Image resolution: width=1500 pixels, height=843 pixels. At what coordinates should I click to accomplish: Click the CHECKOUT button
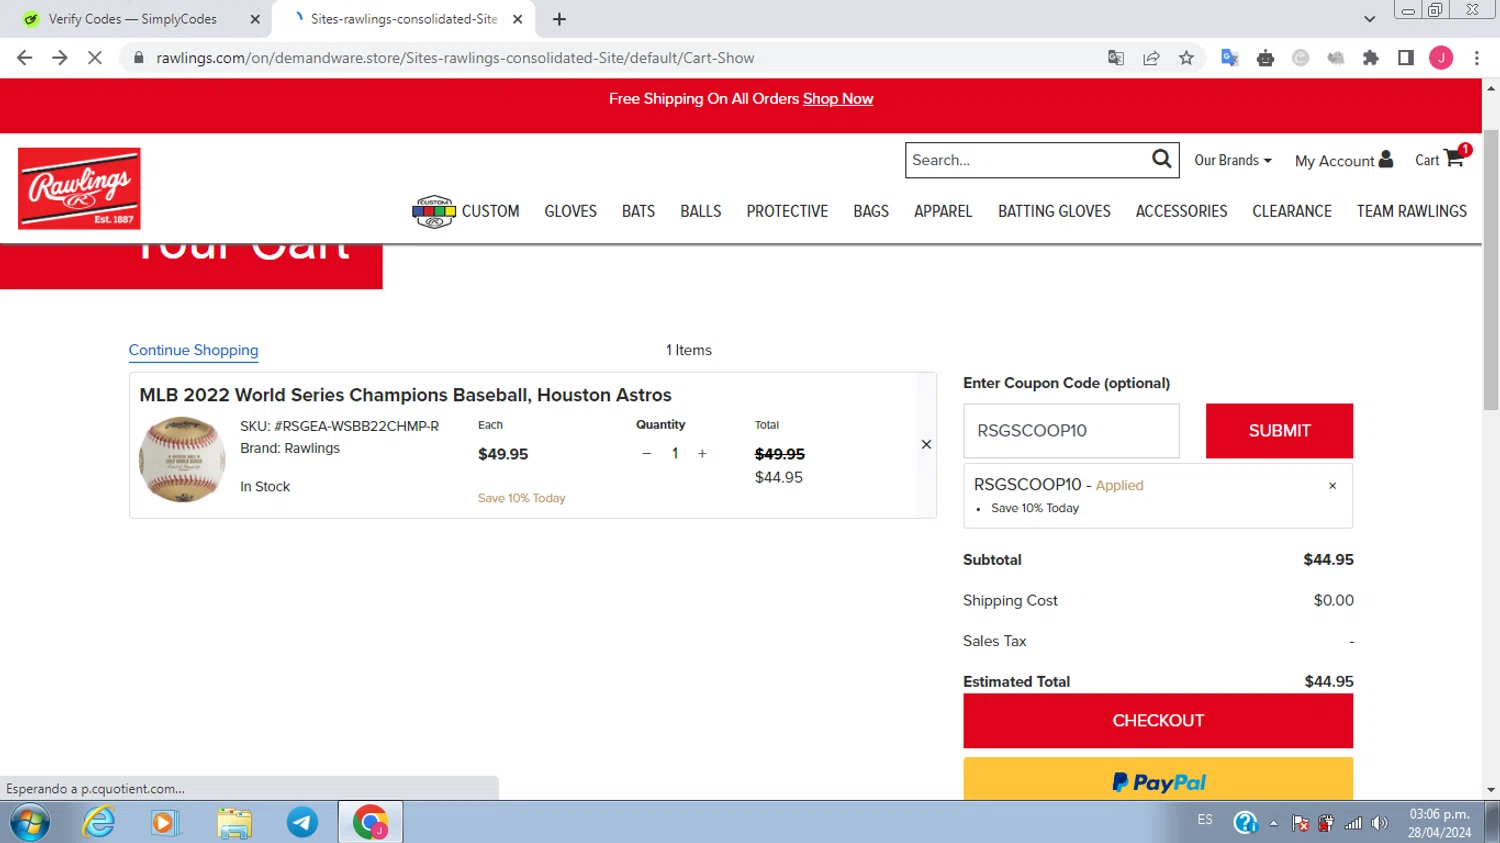[1158, 721]
